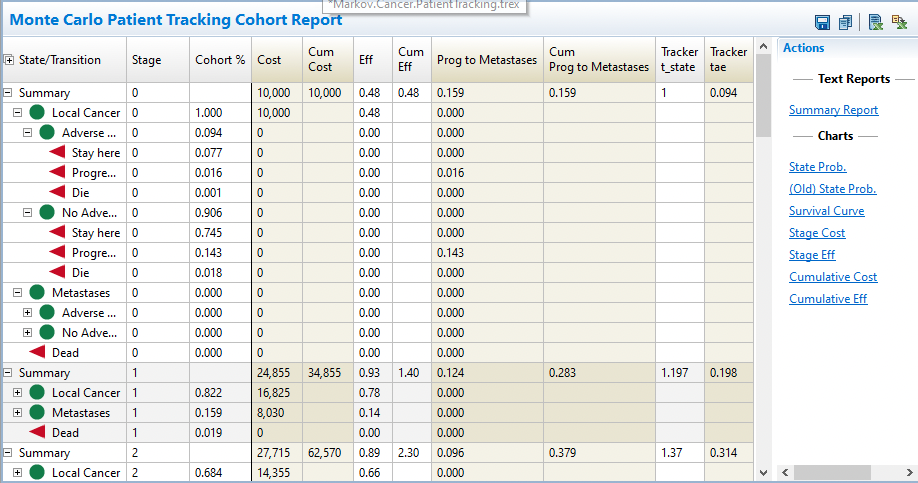Click green circle icon of stage 1 Metastases
Image resolution: width=918 pixels, height=483 pixels.
click(x=37, y=413)
